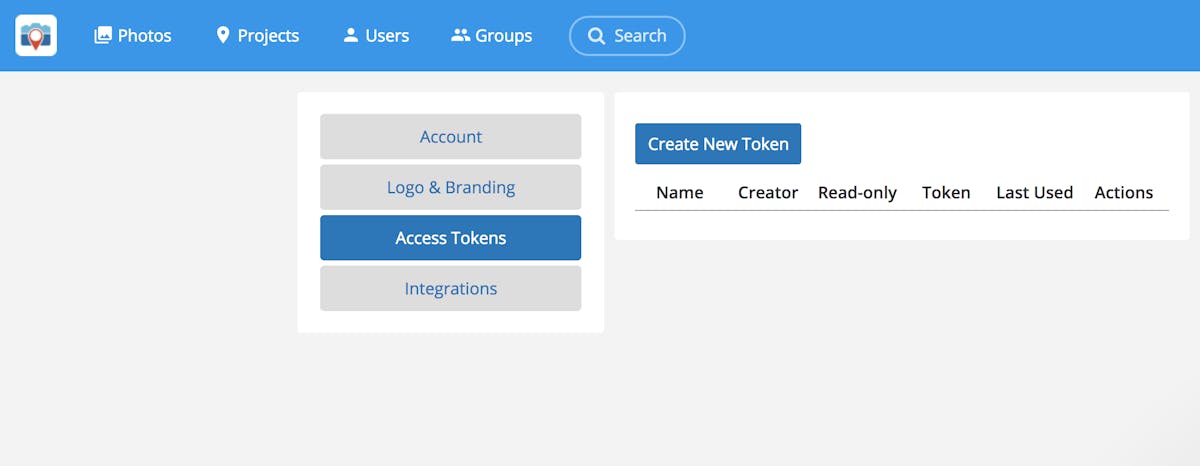Click the Name column header
Viewport: 1200px width, 466px height.
pos(679,193)
